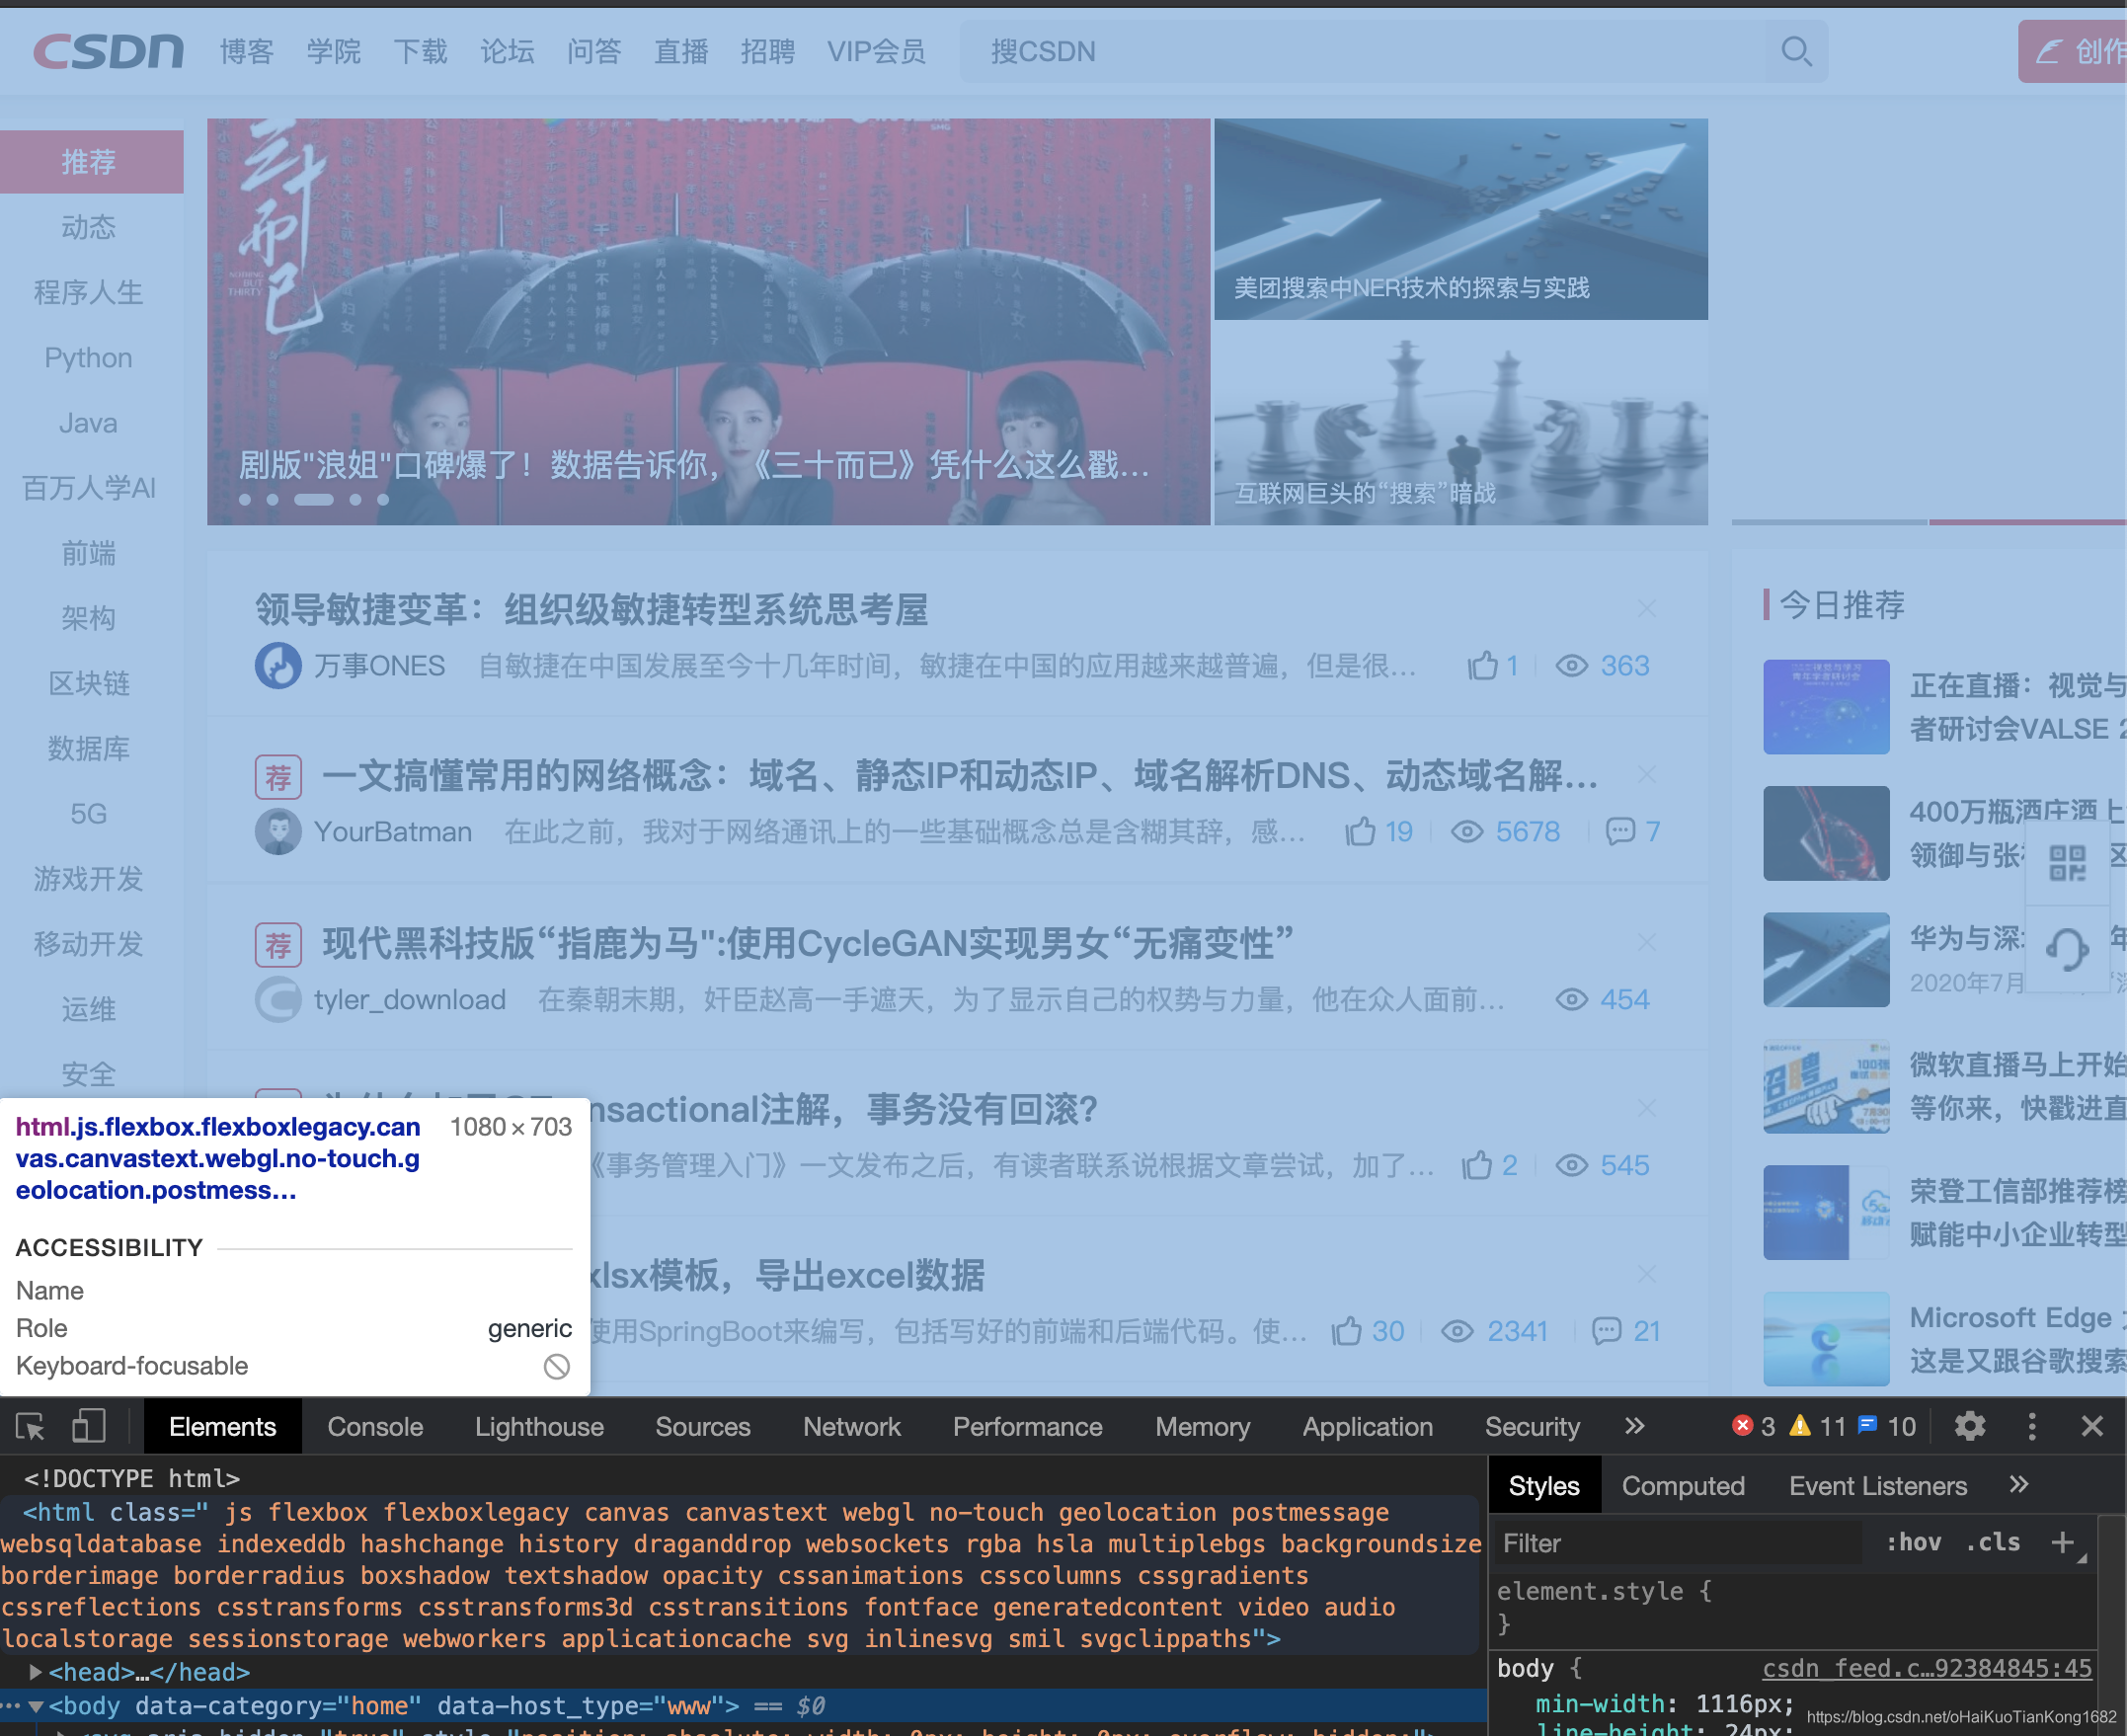Click the headset customer service icon
2127x1736 pixels.
coord(2066,948)
